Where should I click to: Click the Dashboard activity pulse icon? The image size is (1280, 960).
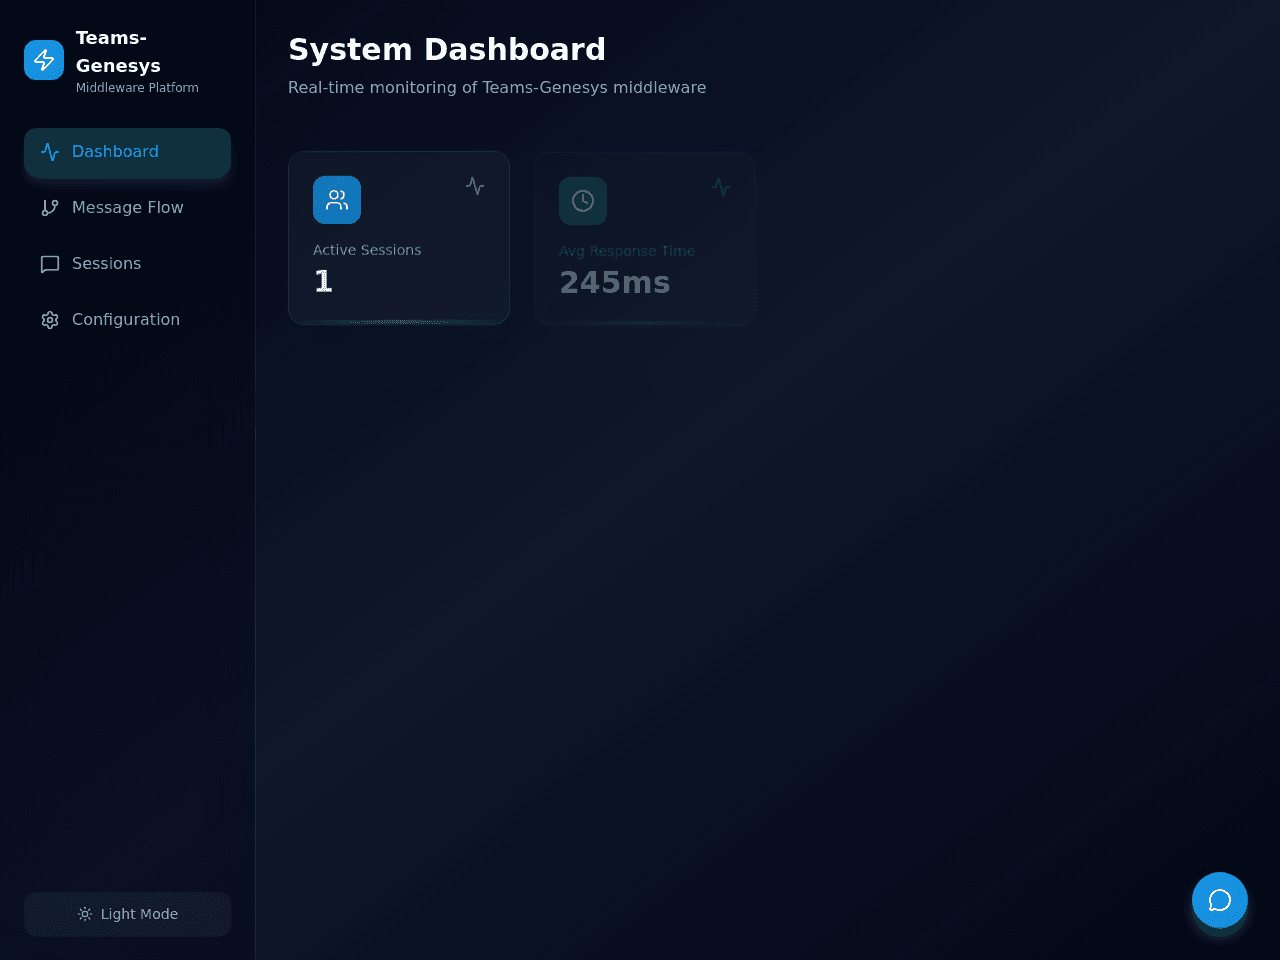click(x=50, y=152)
